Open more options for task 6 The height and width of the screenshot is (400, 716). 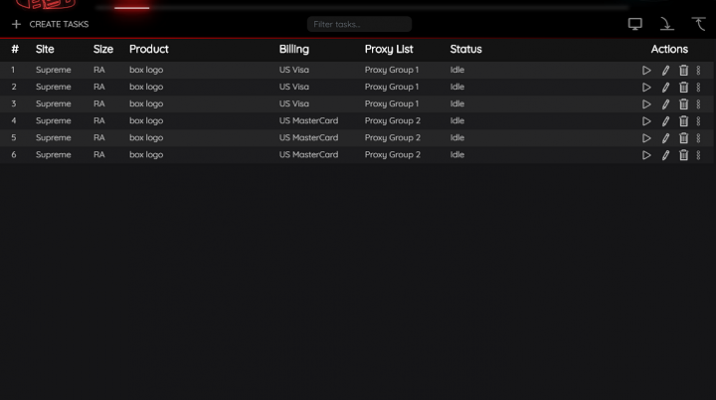(698, 155)
